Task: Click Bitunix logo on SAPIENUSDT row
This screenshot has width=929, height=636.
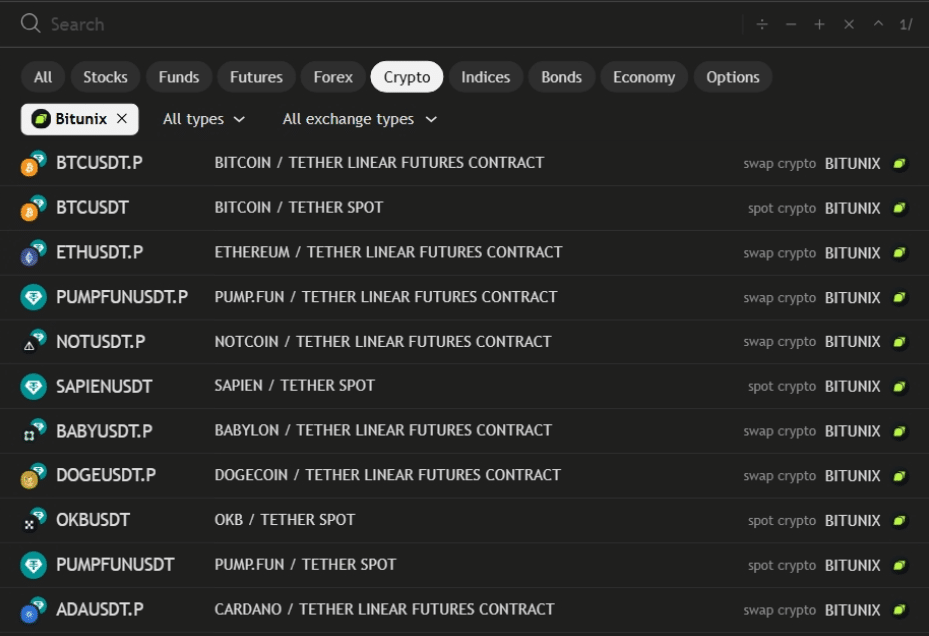Action: pos(899,387)
